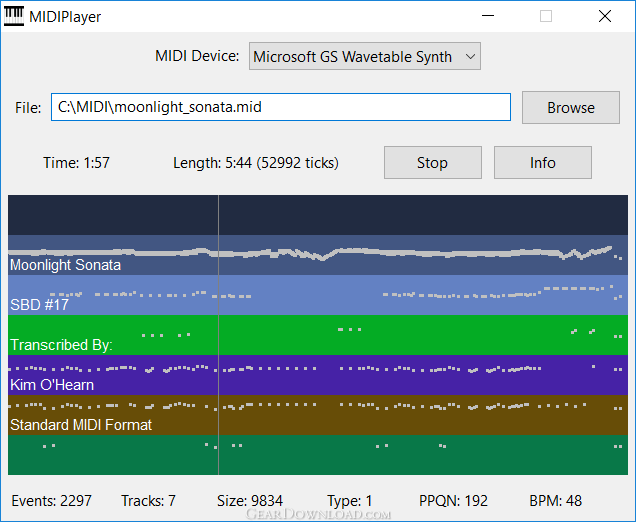Click the Type: 1 status entry
This screenshot has height=522, width=636.
coord(350,501)
